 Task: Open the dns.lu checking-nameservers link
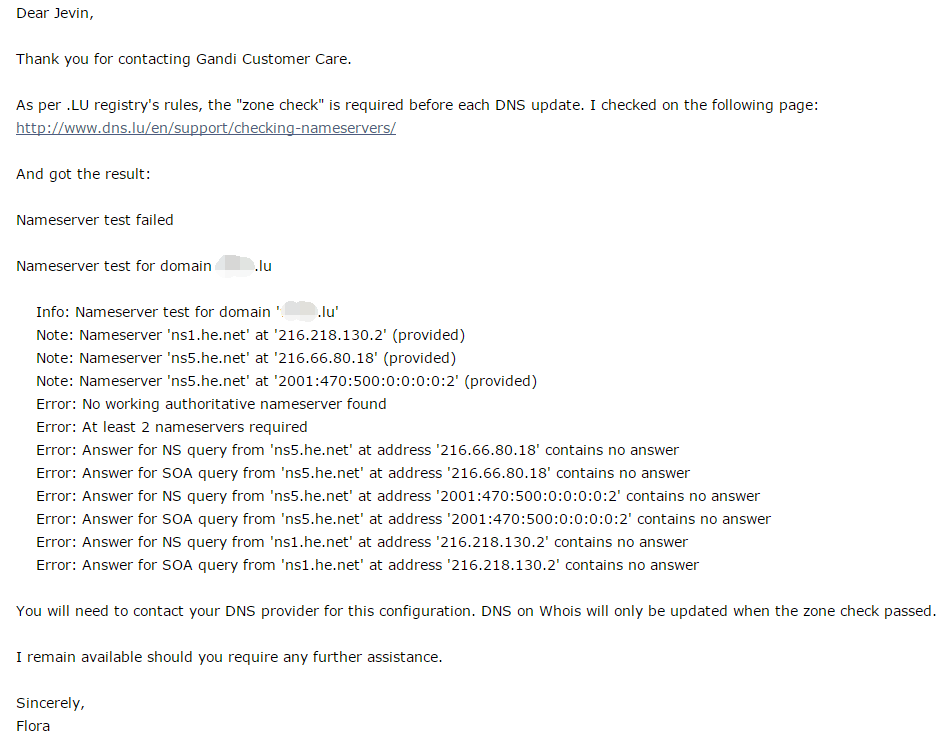click(x=206, y=128)
